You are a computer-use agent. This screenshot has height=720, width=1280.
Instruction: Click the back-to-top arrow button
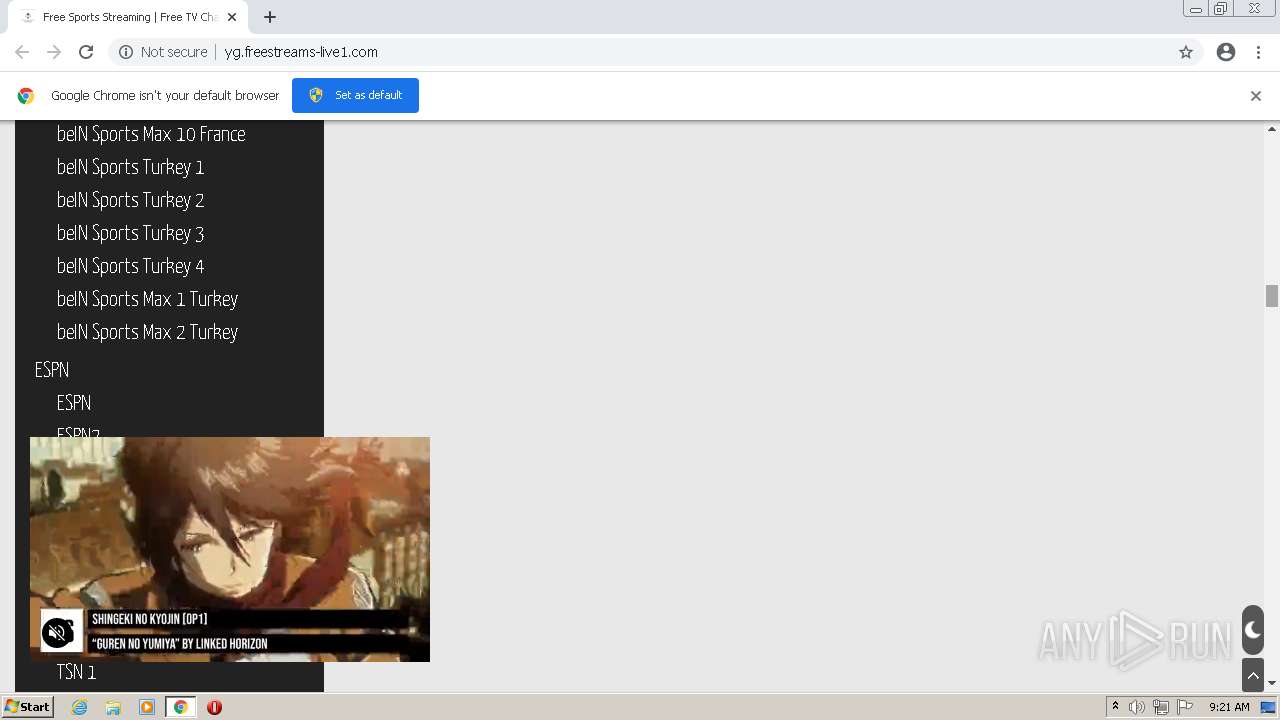(x=1253, y=675)
